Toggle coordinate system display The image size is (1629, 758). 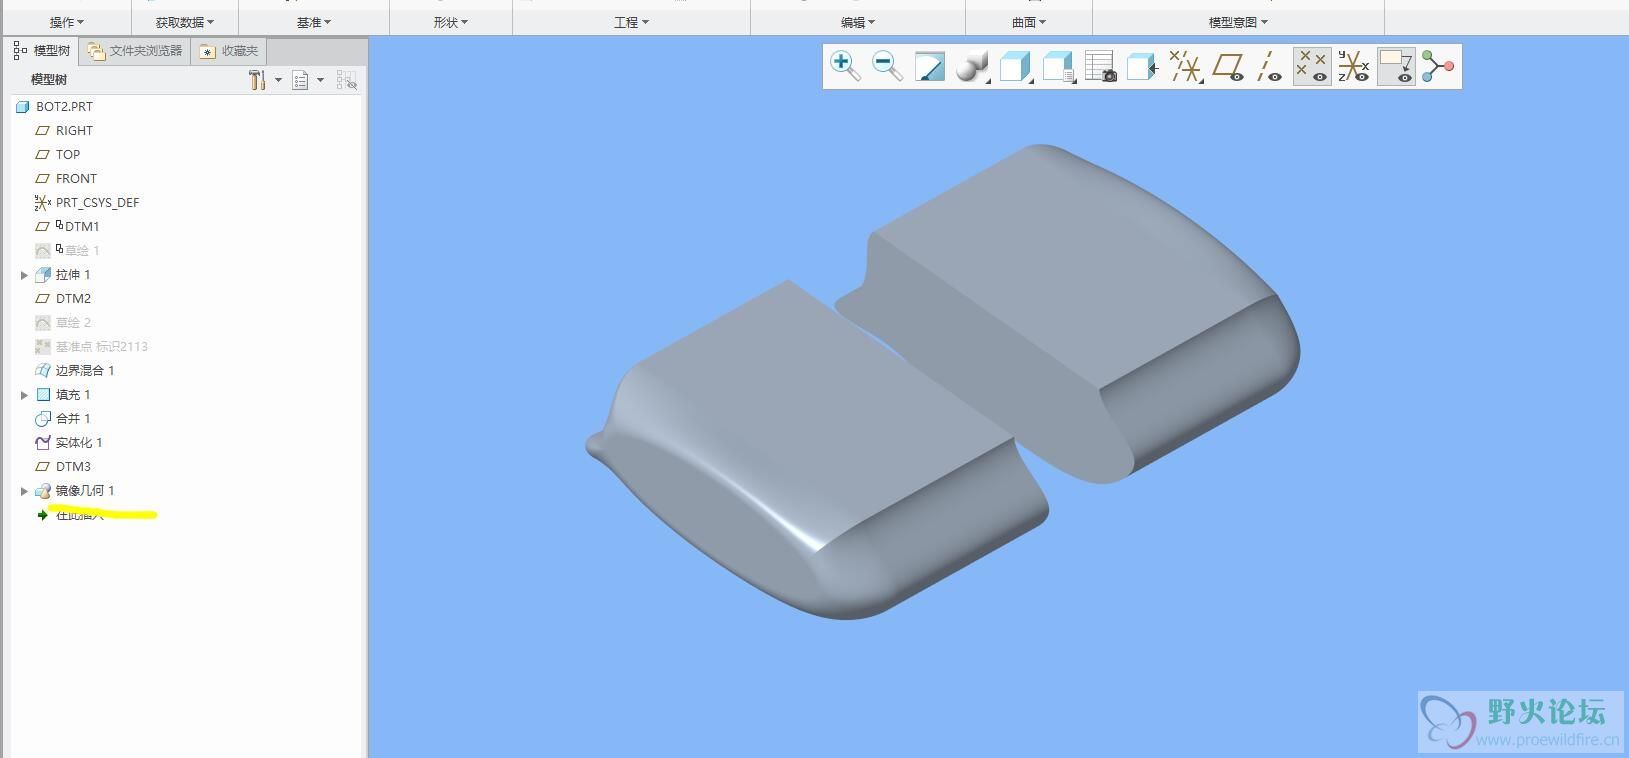[x=1354, y=67]
